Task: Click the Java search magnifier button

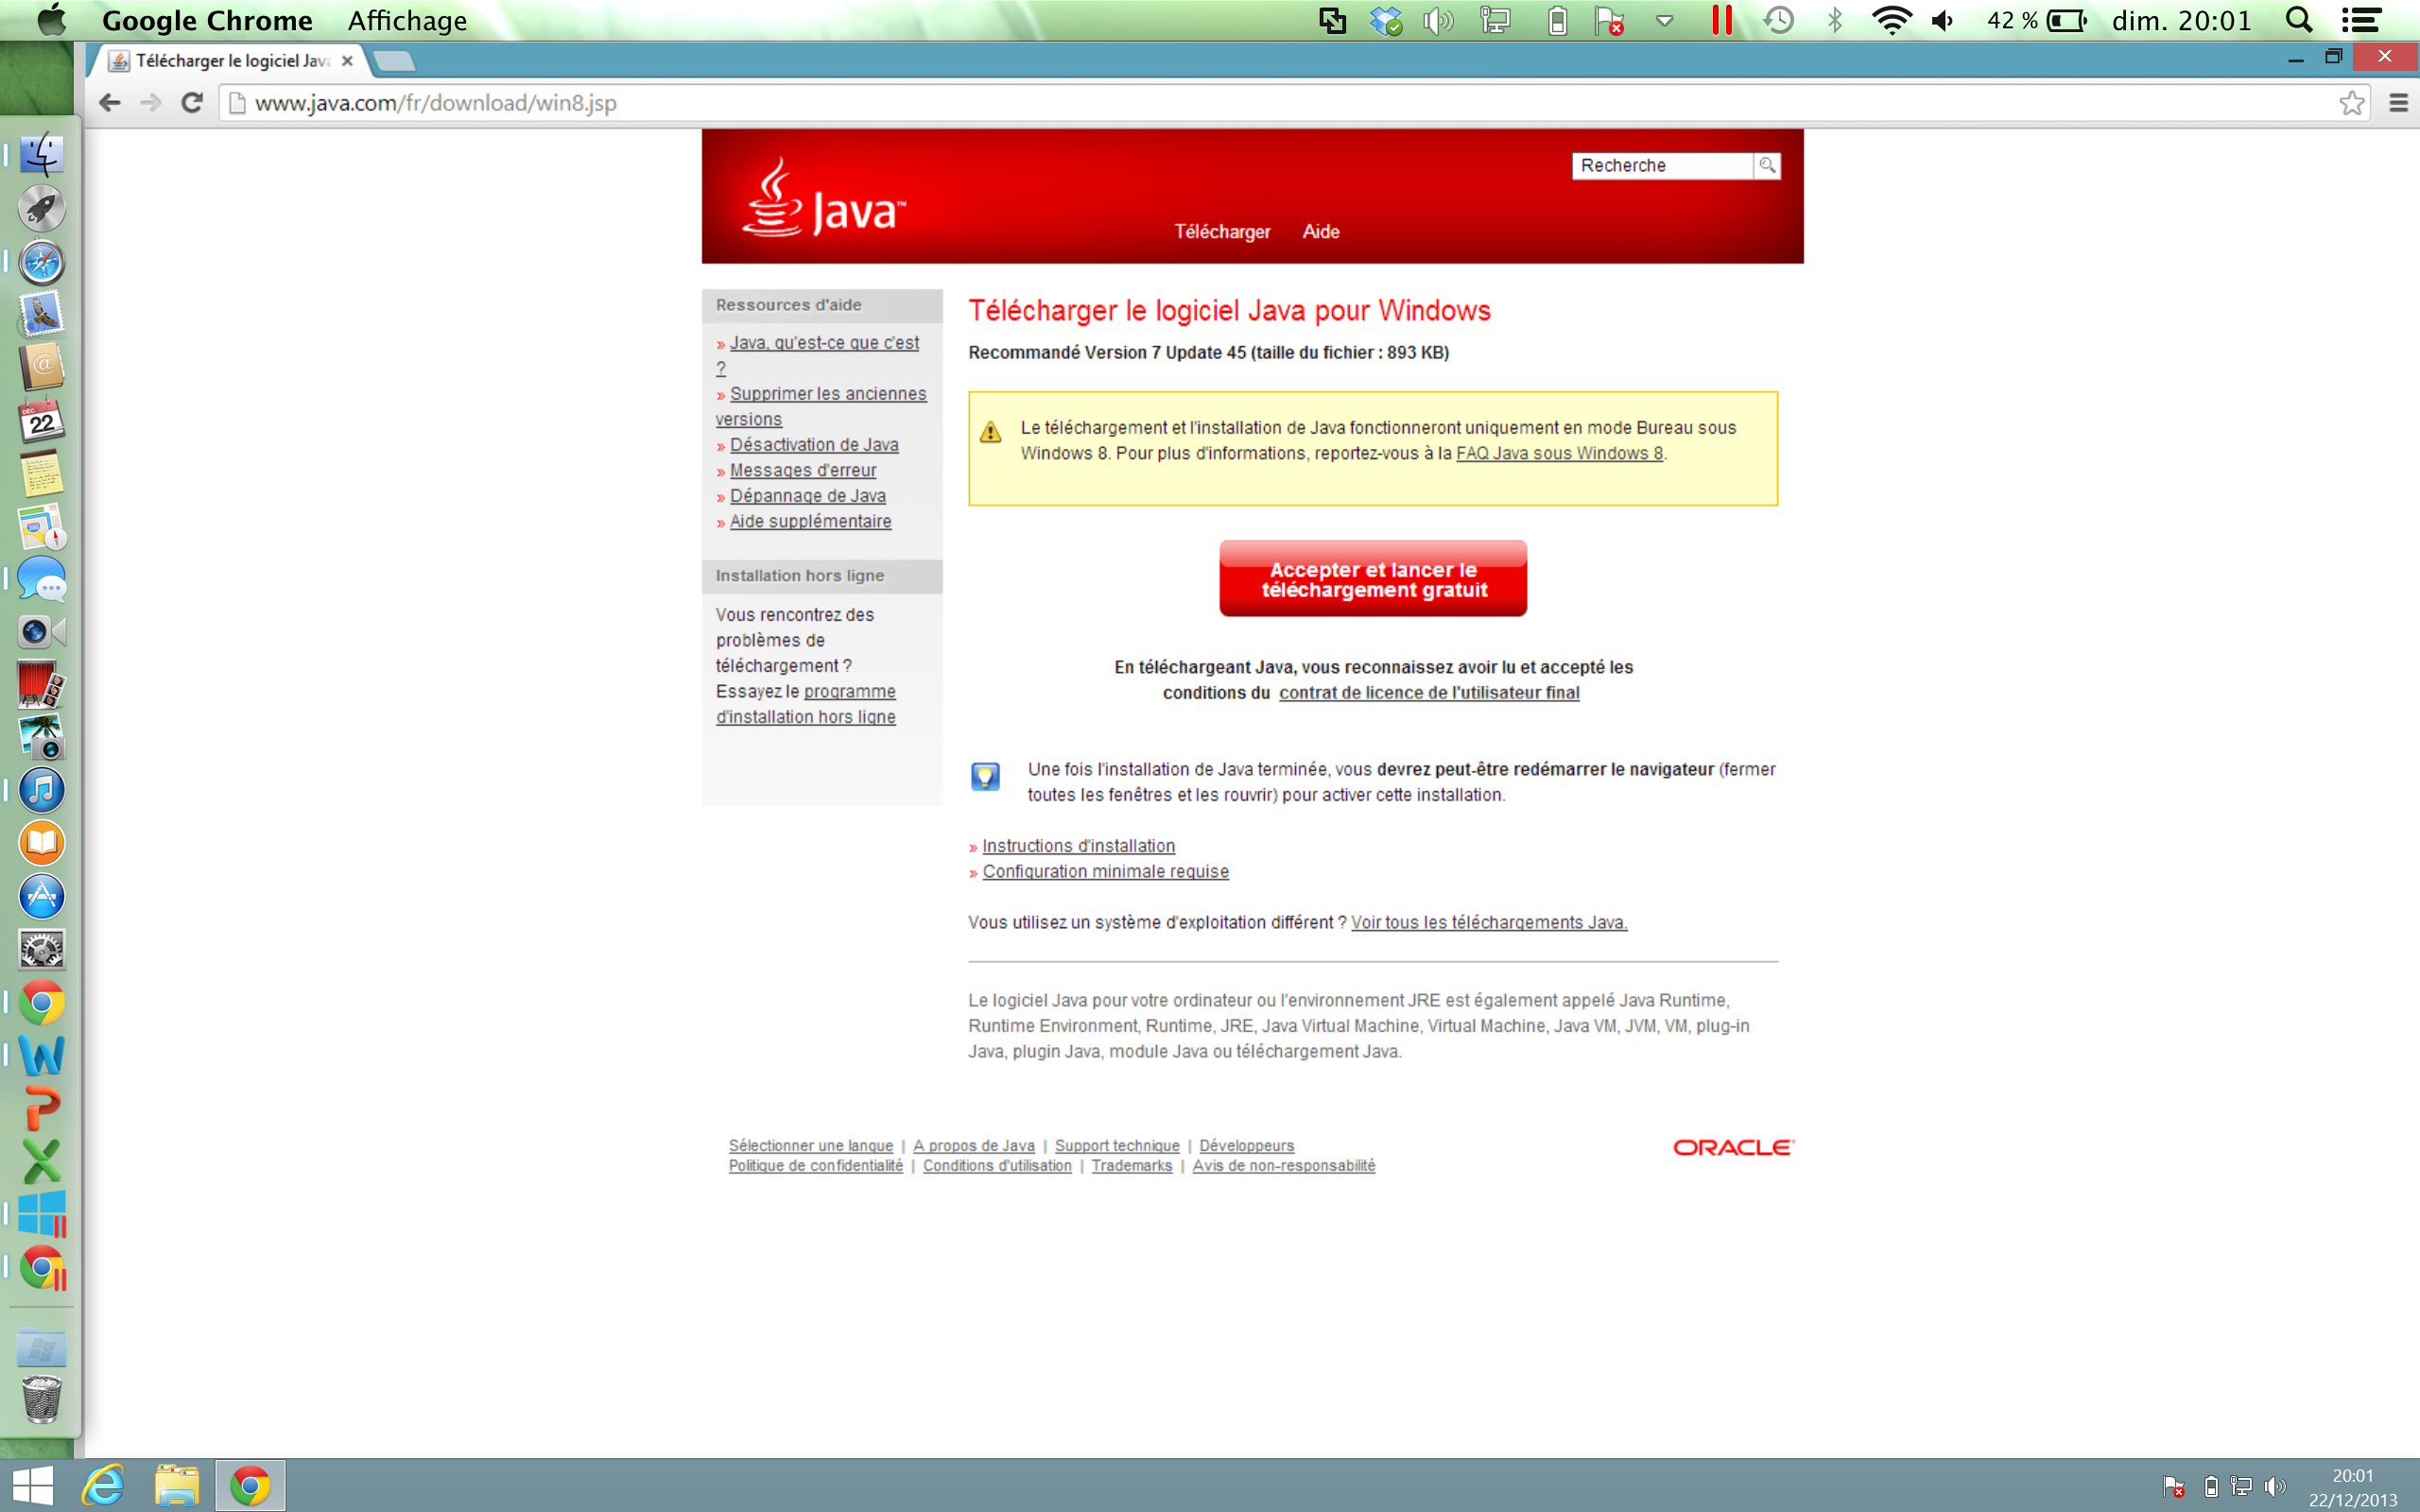Action: (x=1767, y=165)
